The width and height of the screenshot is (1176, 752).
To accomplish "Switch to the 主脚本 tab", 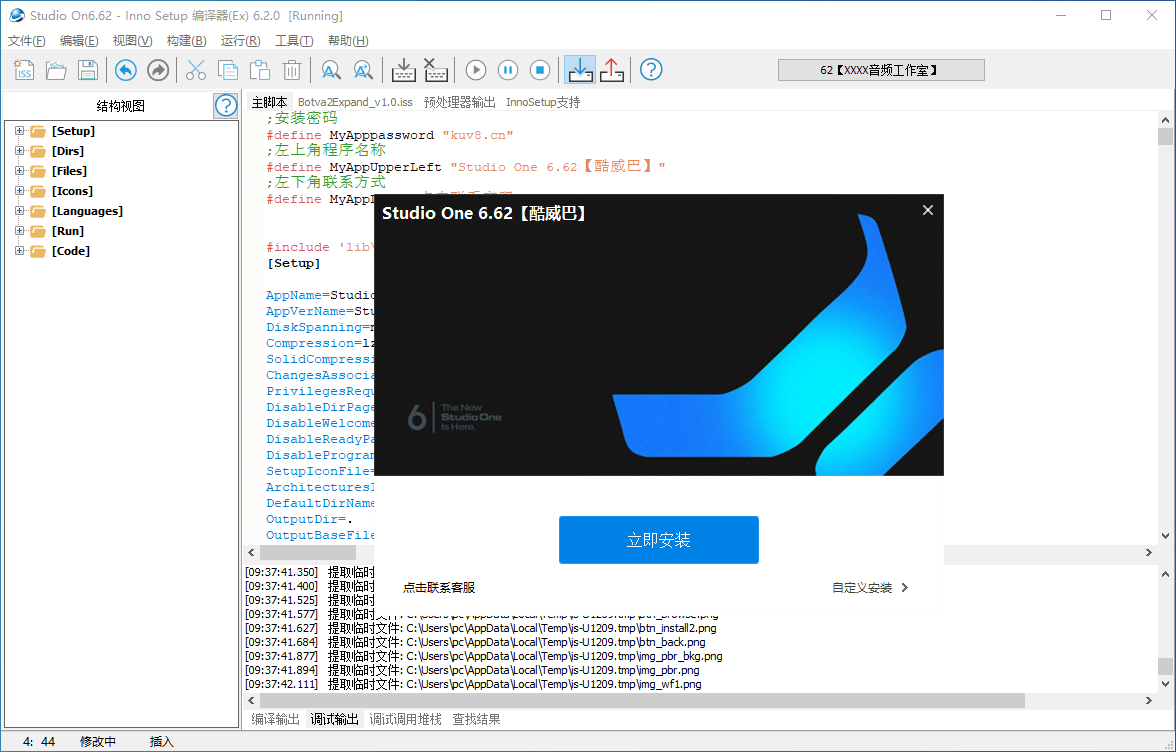I will (269, 102).
